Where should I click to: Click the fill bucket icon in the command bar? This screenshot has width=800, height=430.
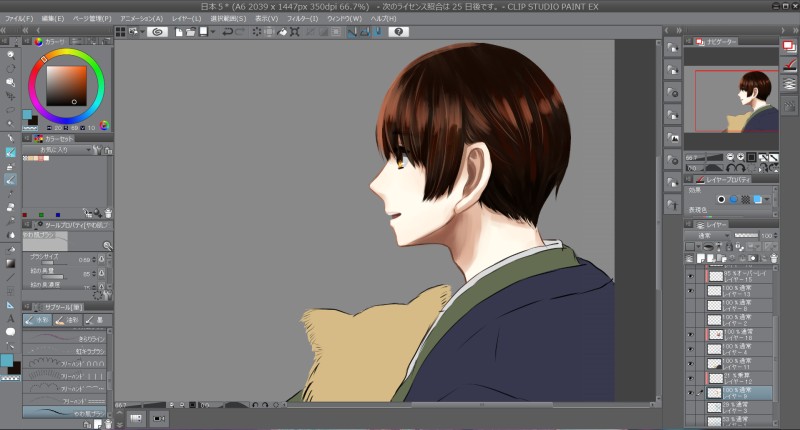[282, 32]
